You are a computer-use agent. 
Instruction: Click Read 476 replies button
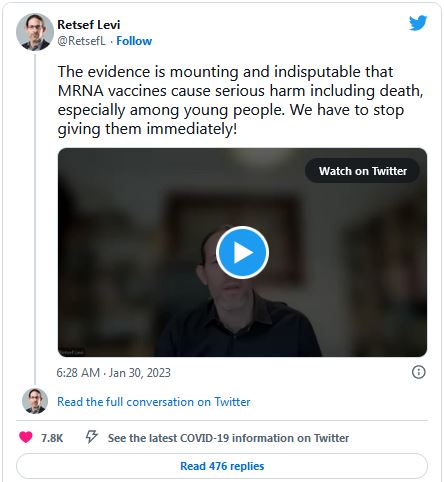click(x=222, y=466)
